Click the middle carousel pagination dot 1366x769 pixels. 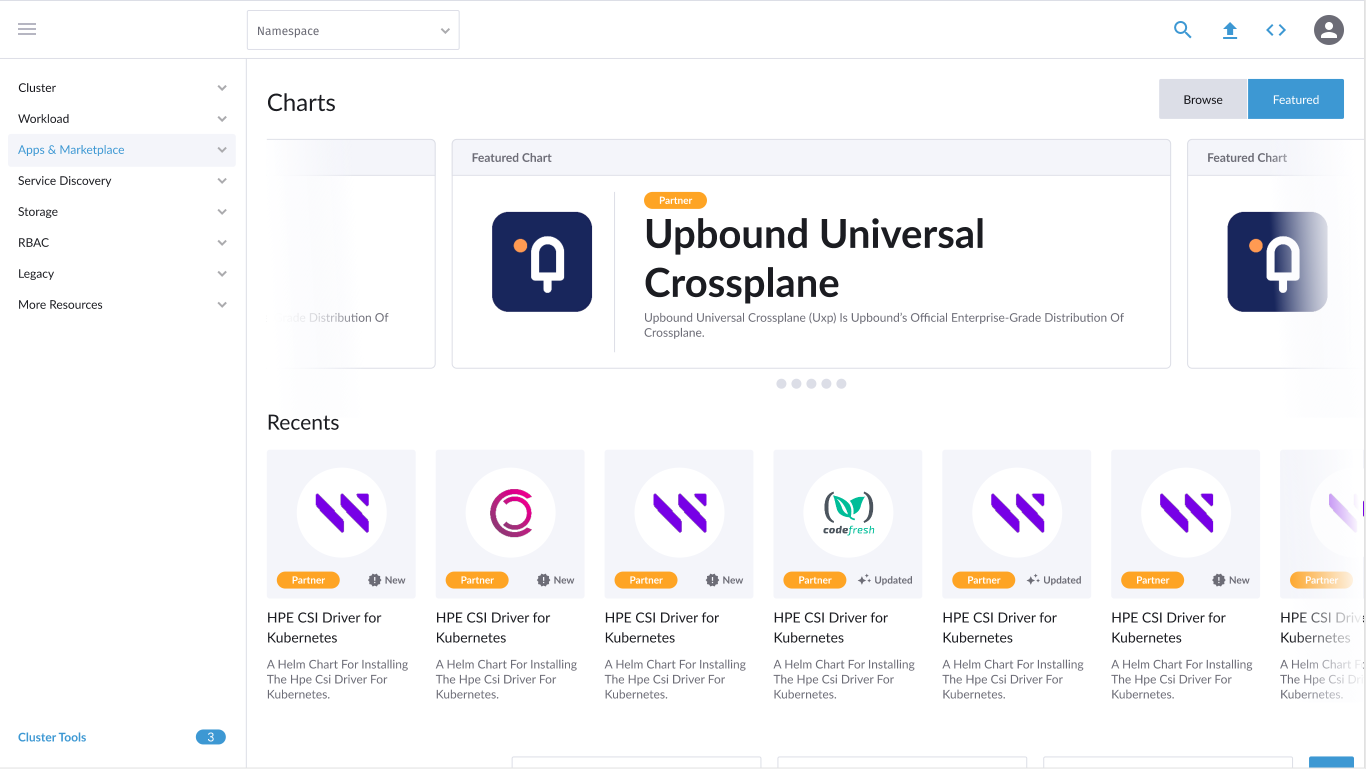tap(811, 383)
